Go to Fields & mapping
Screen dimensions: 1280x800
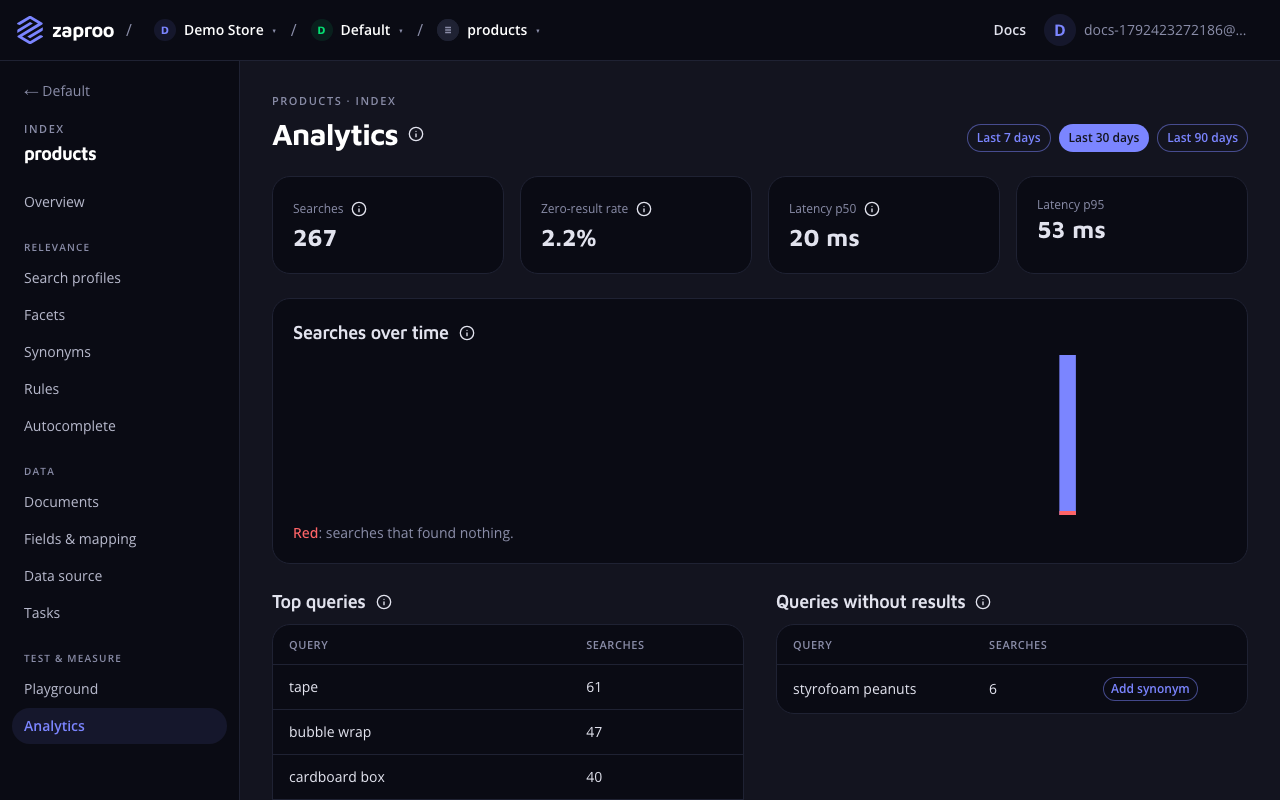[x=119, y=539]
